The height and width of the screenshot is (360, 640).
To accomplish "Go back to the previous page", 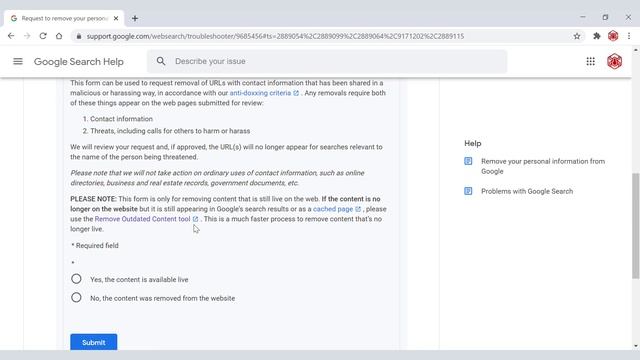I will [11, 36].
